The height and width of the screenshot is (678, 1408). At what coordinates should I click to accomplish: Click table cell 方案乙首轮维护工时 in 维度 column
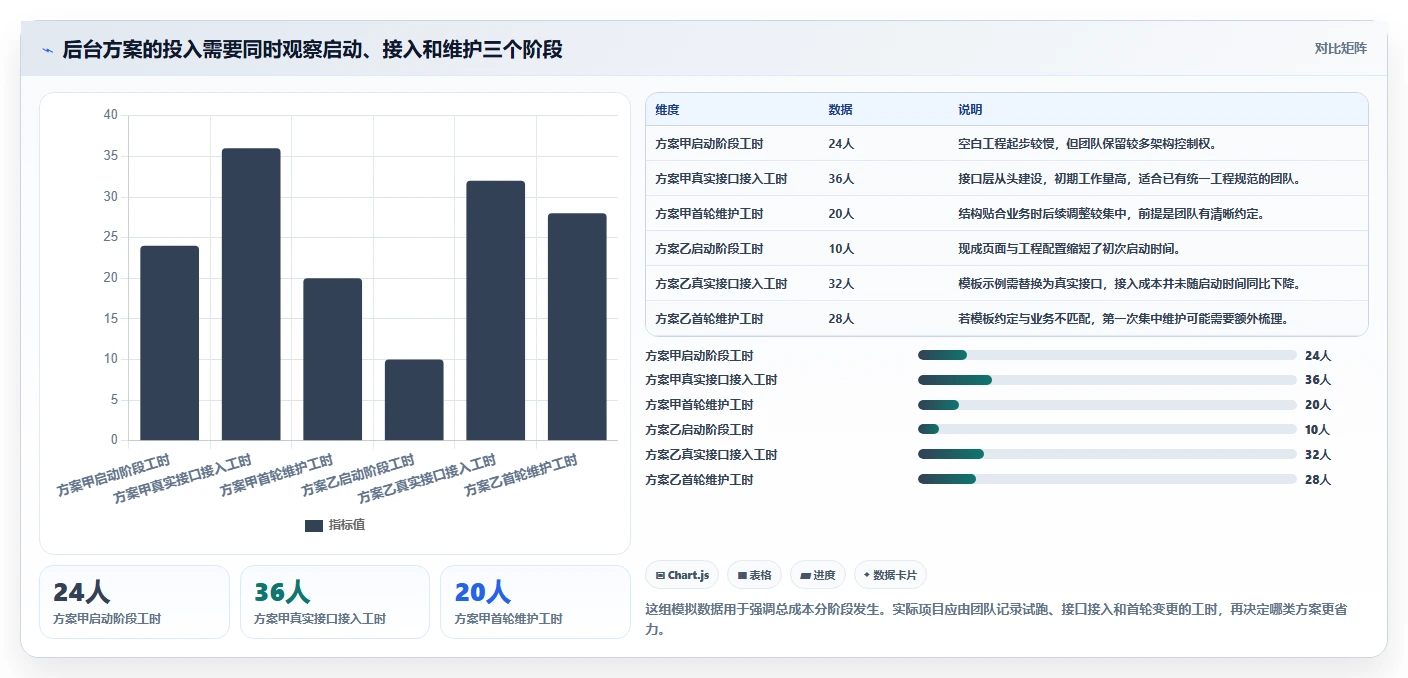pyautogui.click(x=709, y=319)
